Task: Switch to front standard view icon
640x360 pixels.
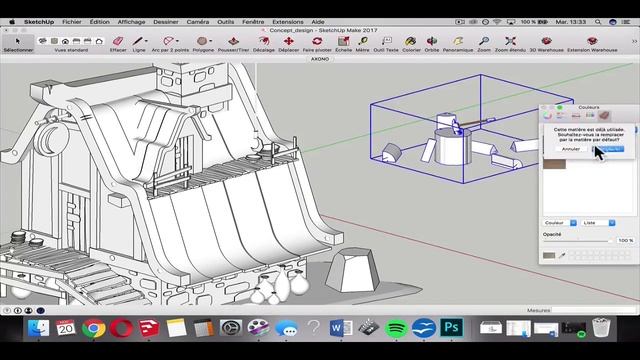Action: pos(65,41)
